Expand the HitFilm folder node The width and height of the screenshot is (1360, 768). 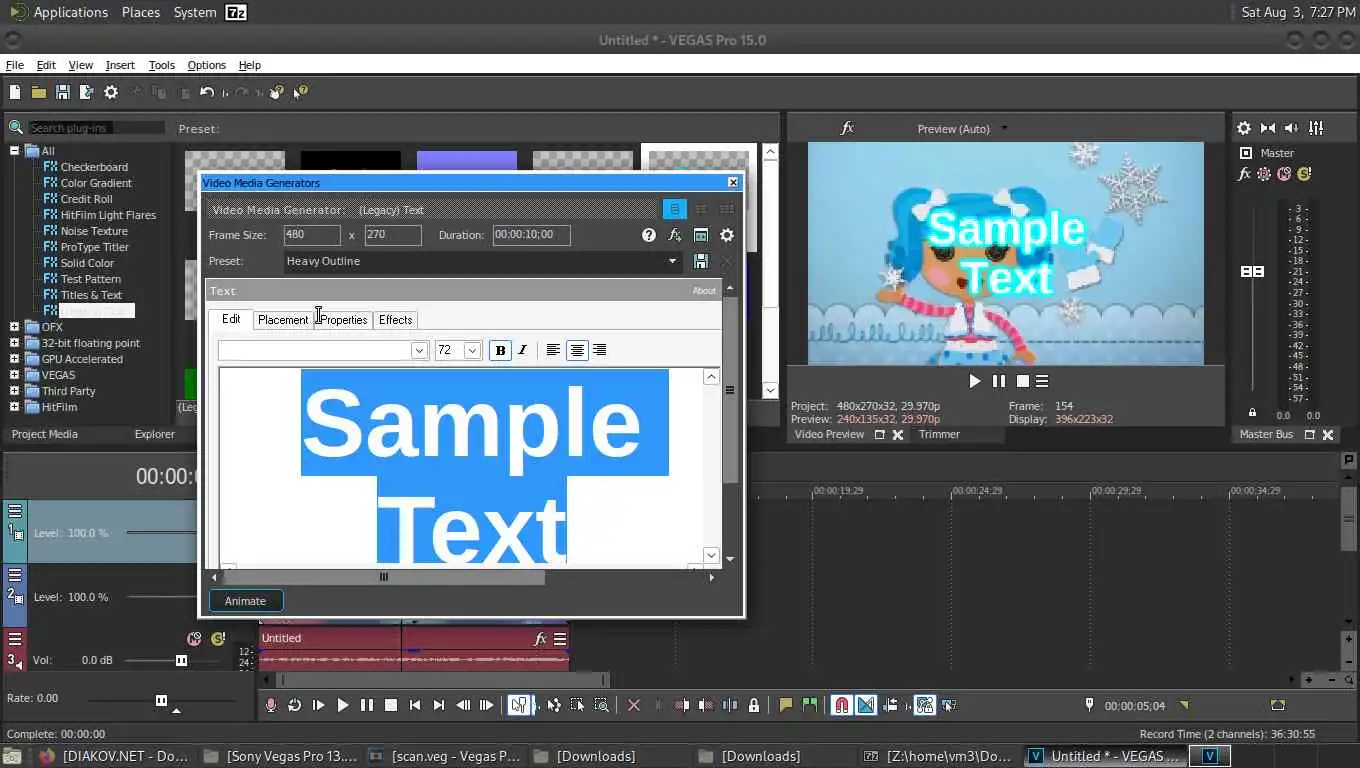pyautogui.click(x=14, y=407)
